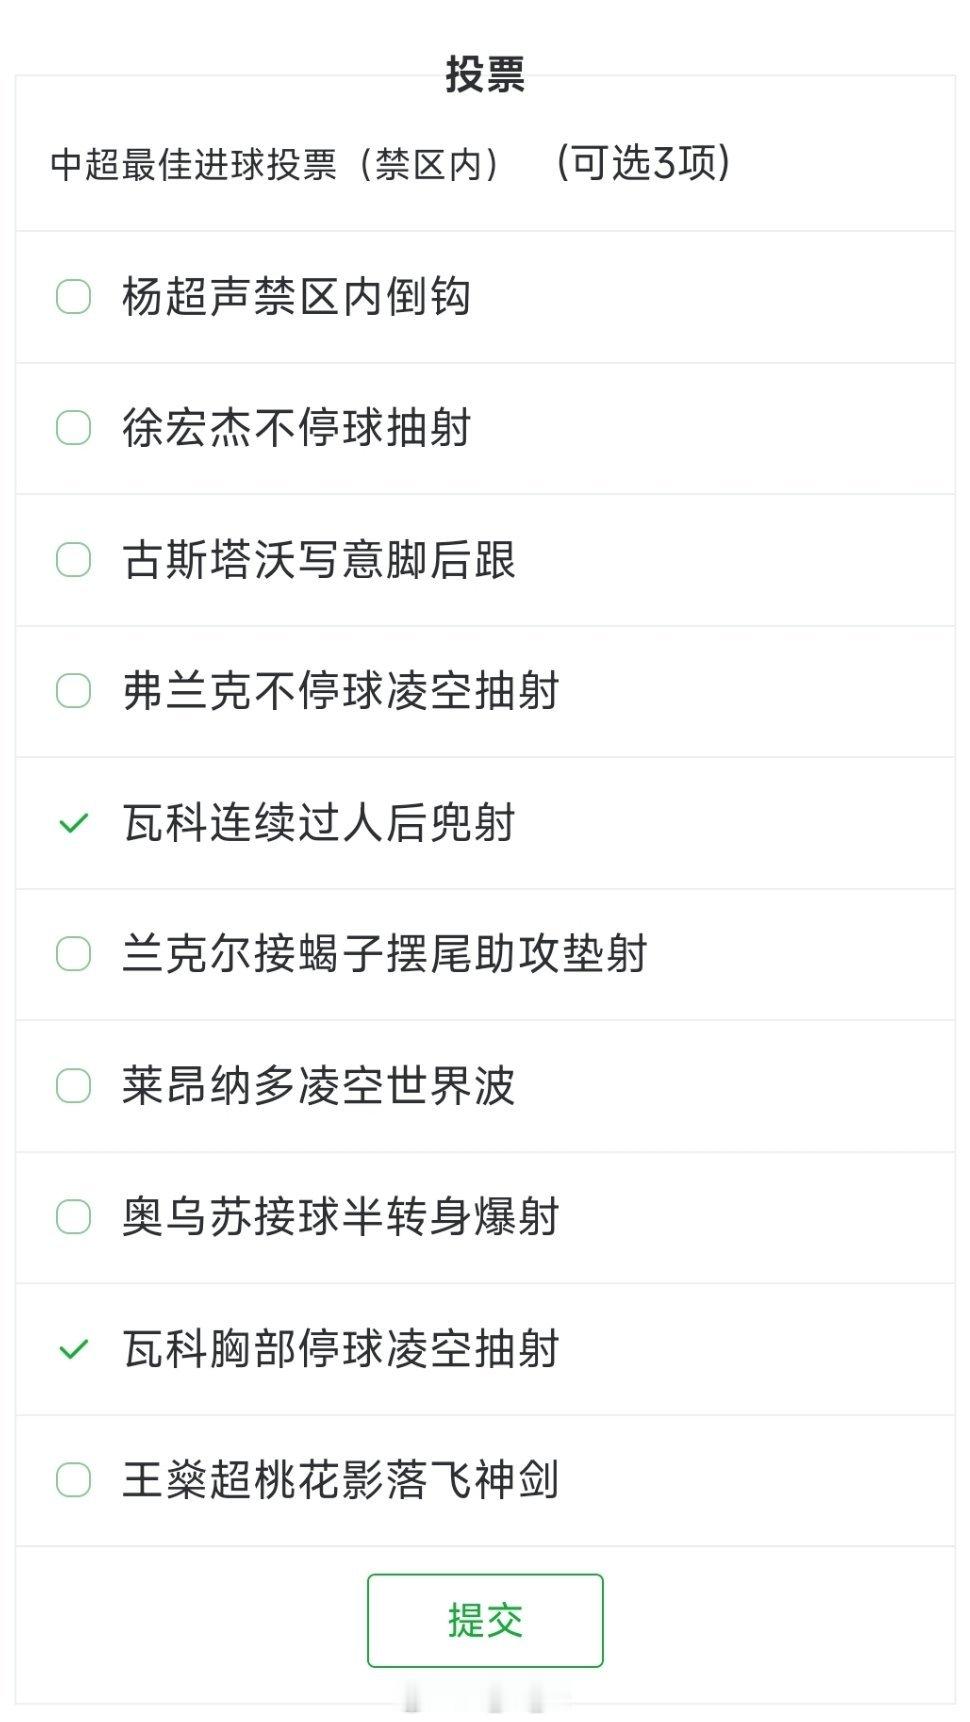Select the checkbox beside 古斯塔沃写意脚后跟
Viewport: 970px width, 1722px height.
[73, 560]
